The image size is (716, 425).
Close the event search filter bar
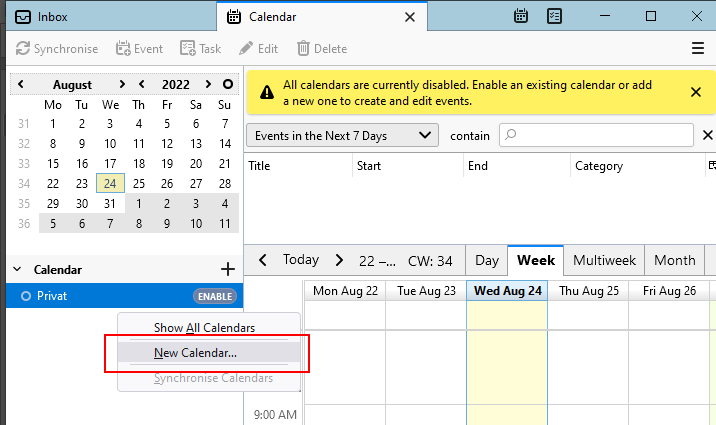708,135
